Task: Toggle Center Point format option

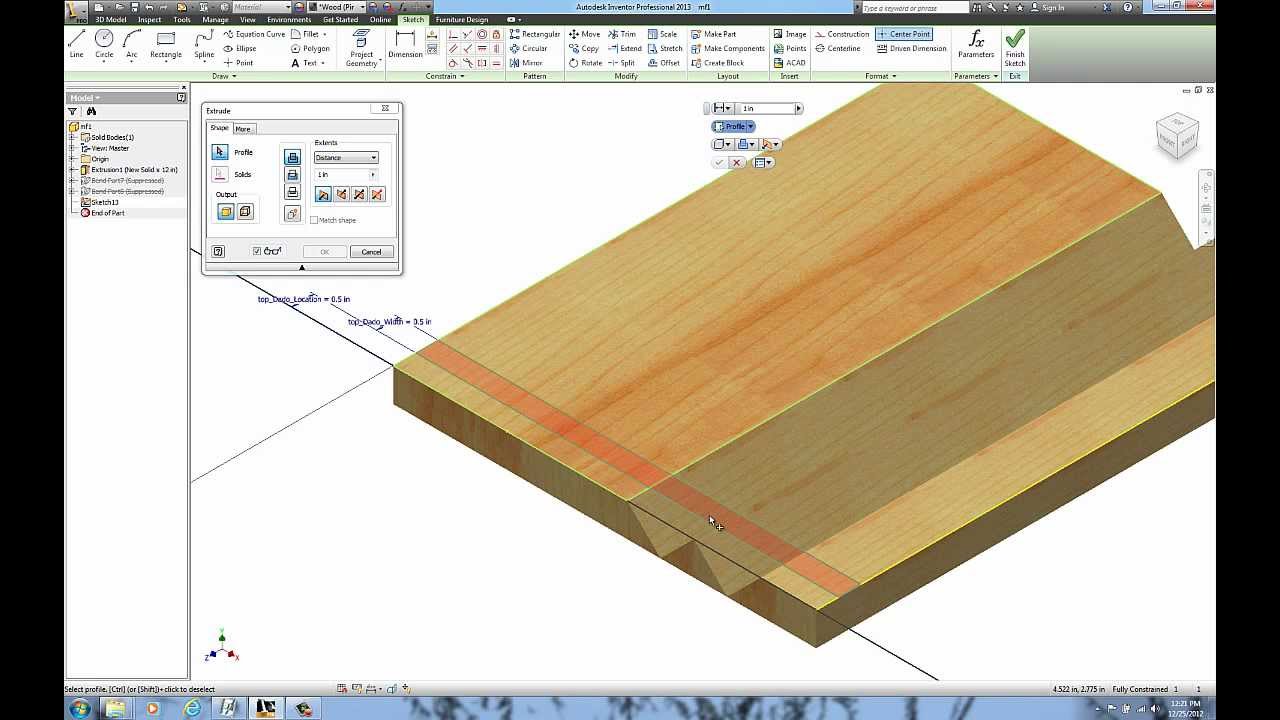Action: (904, 34)
